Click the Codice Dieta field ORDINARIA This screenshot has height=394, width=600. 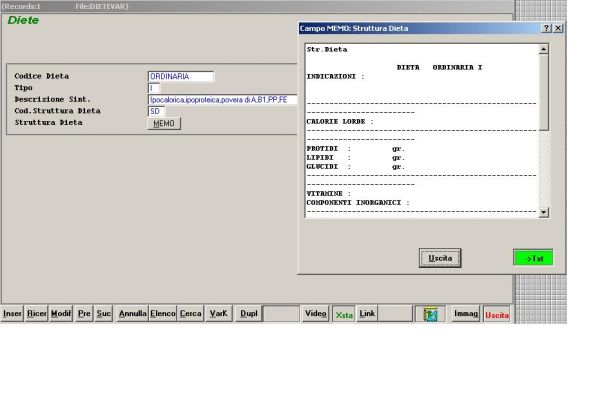(181, 76)
